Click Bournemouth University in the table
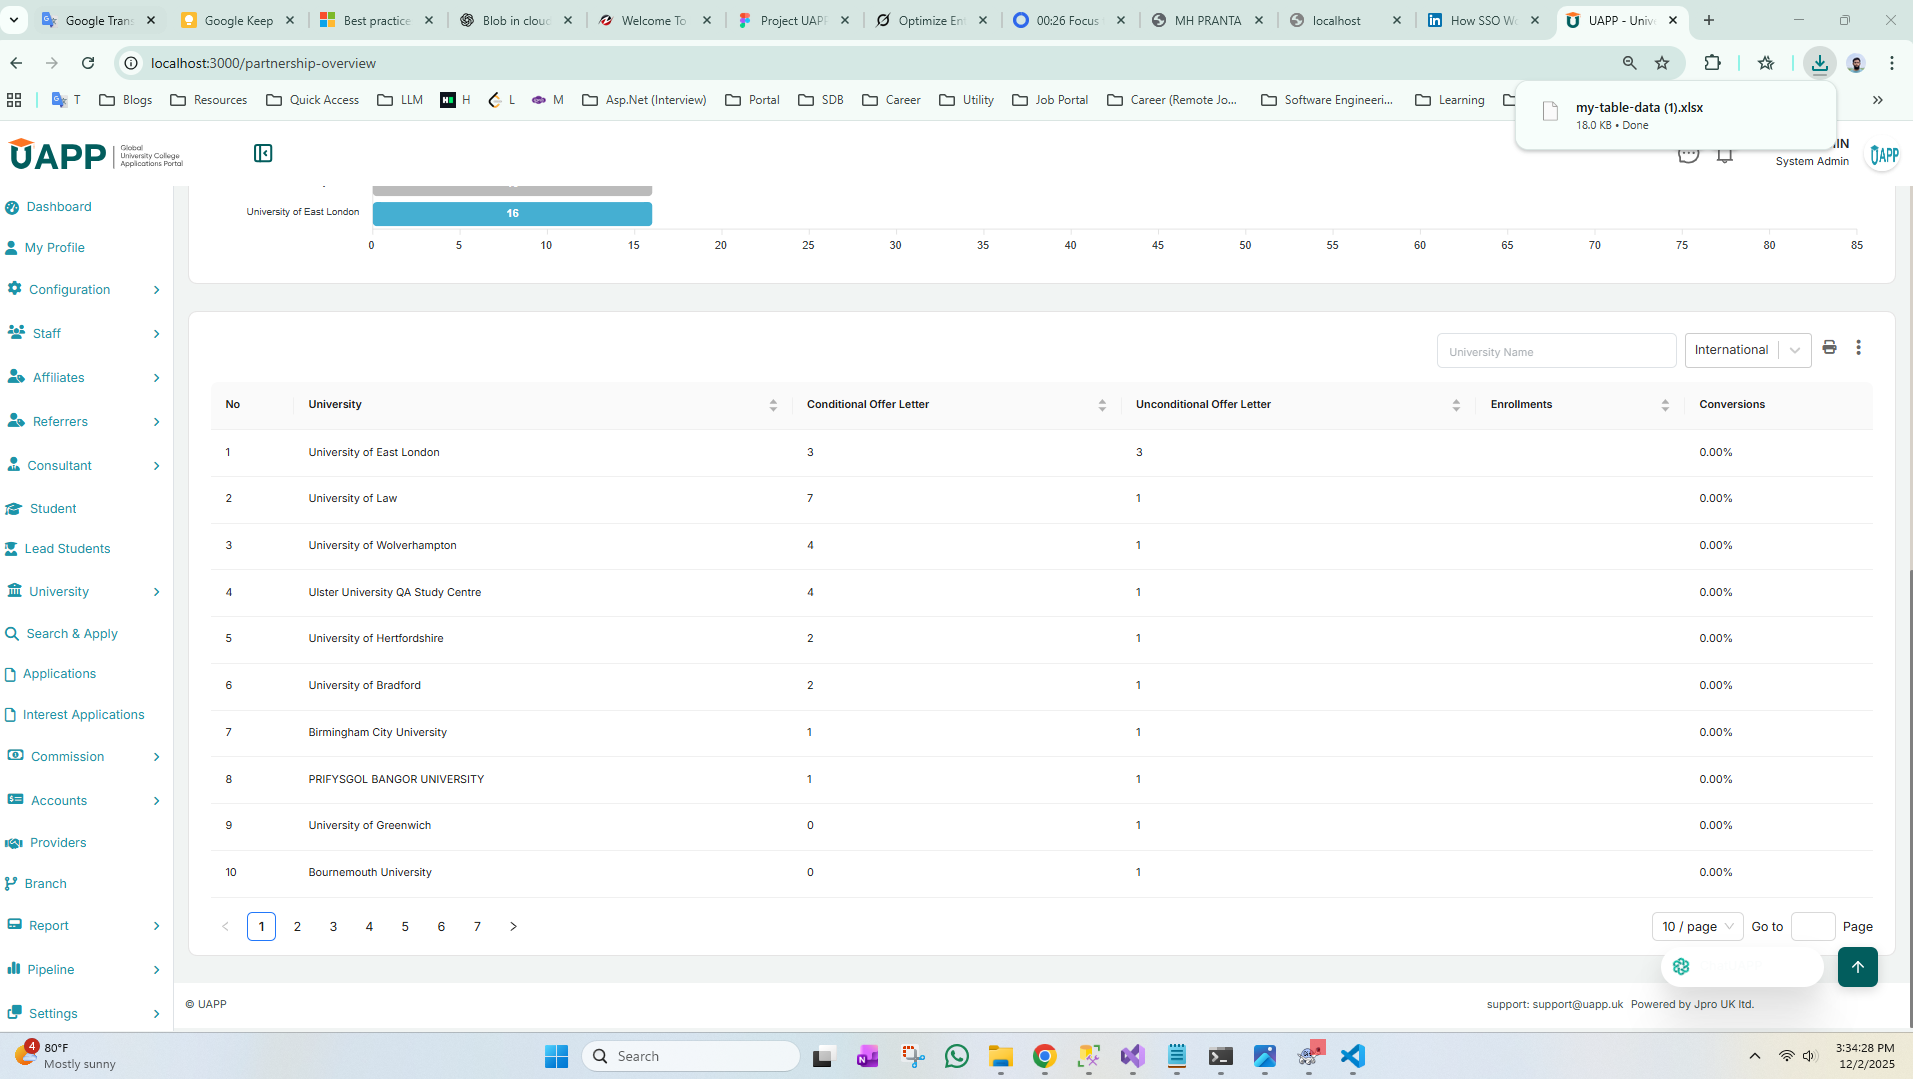 pos(370,873)
